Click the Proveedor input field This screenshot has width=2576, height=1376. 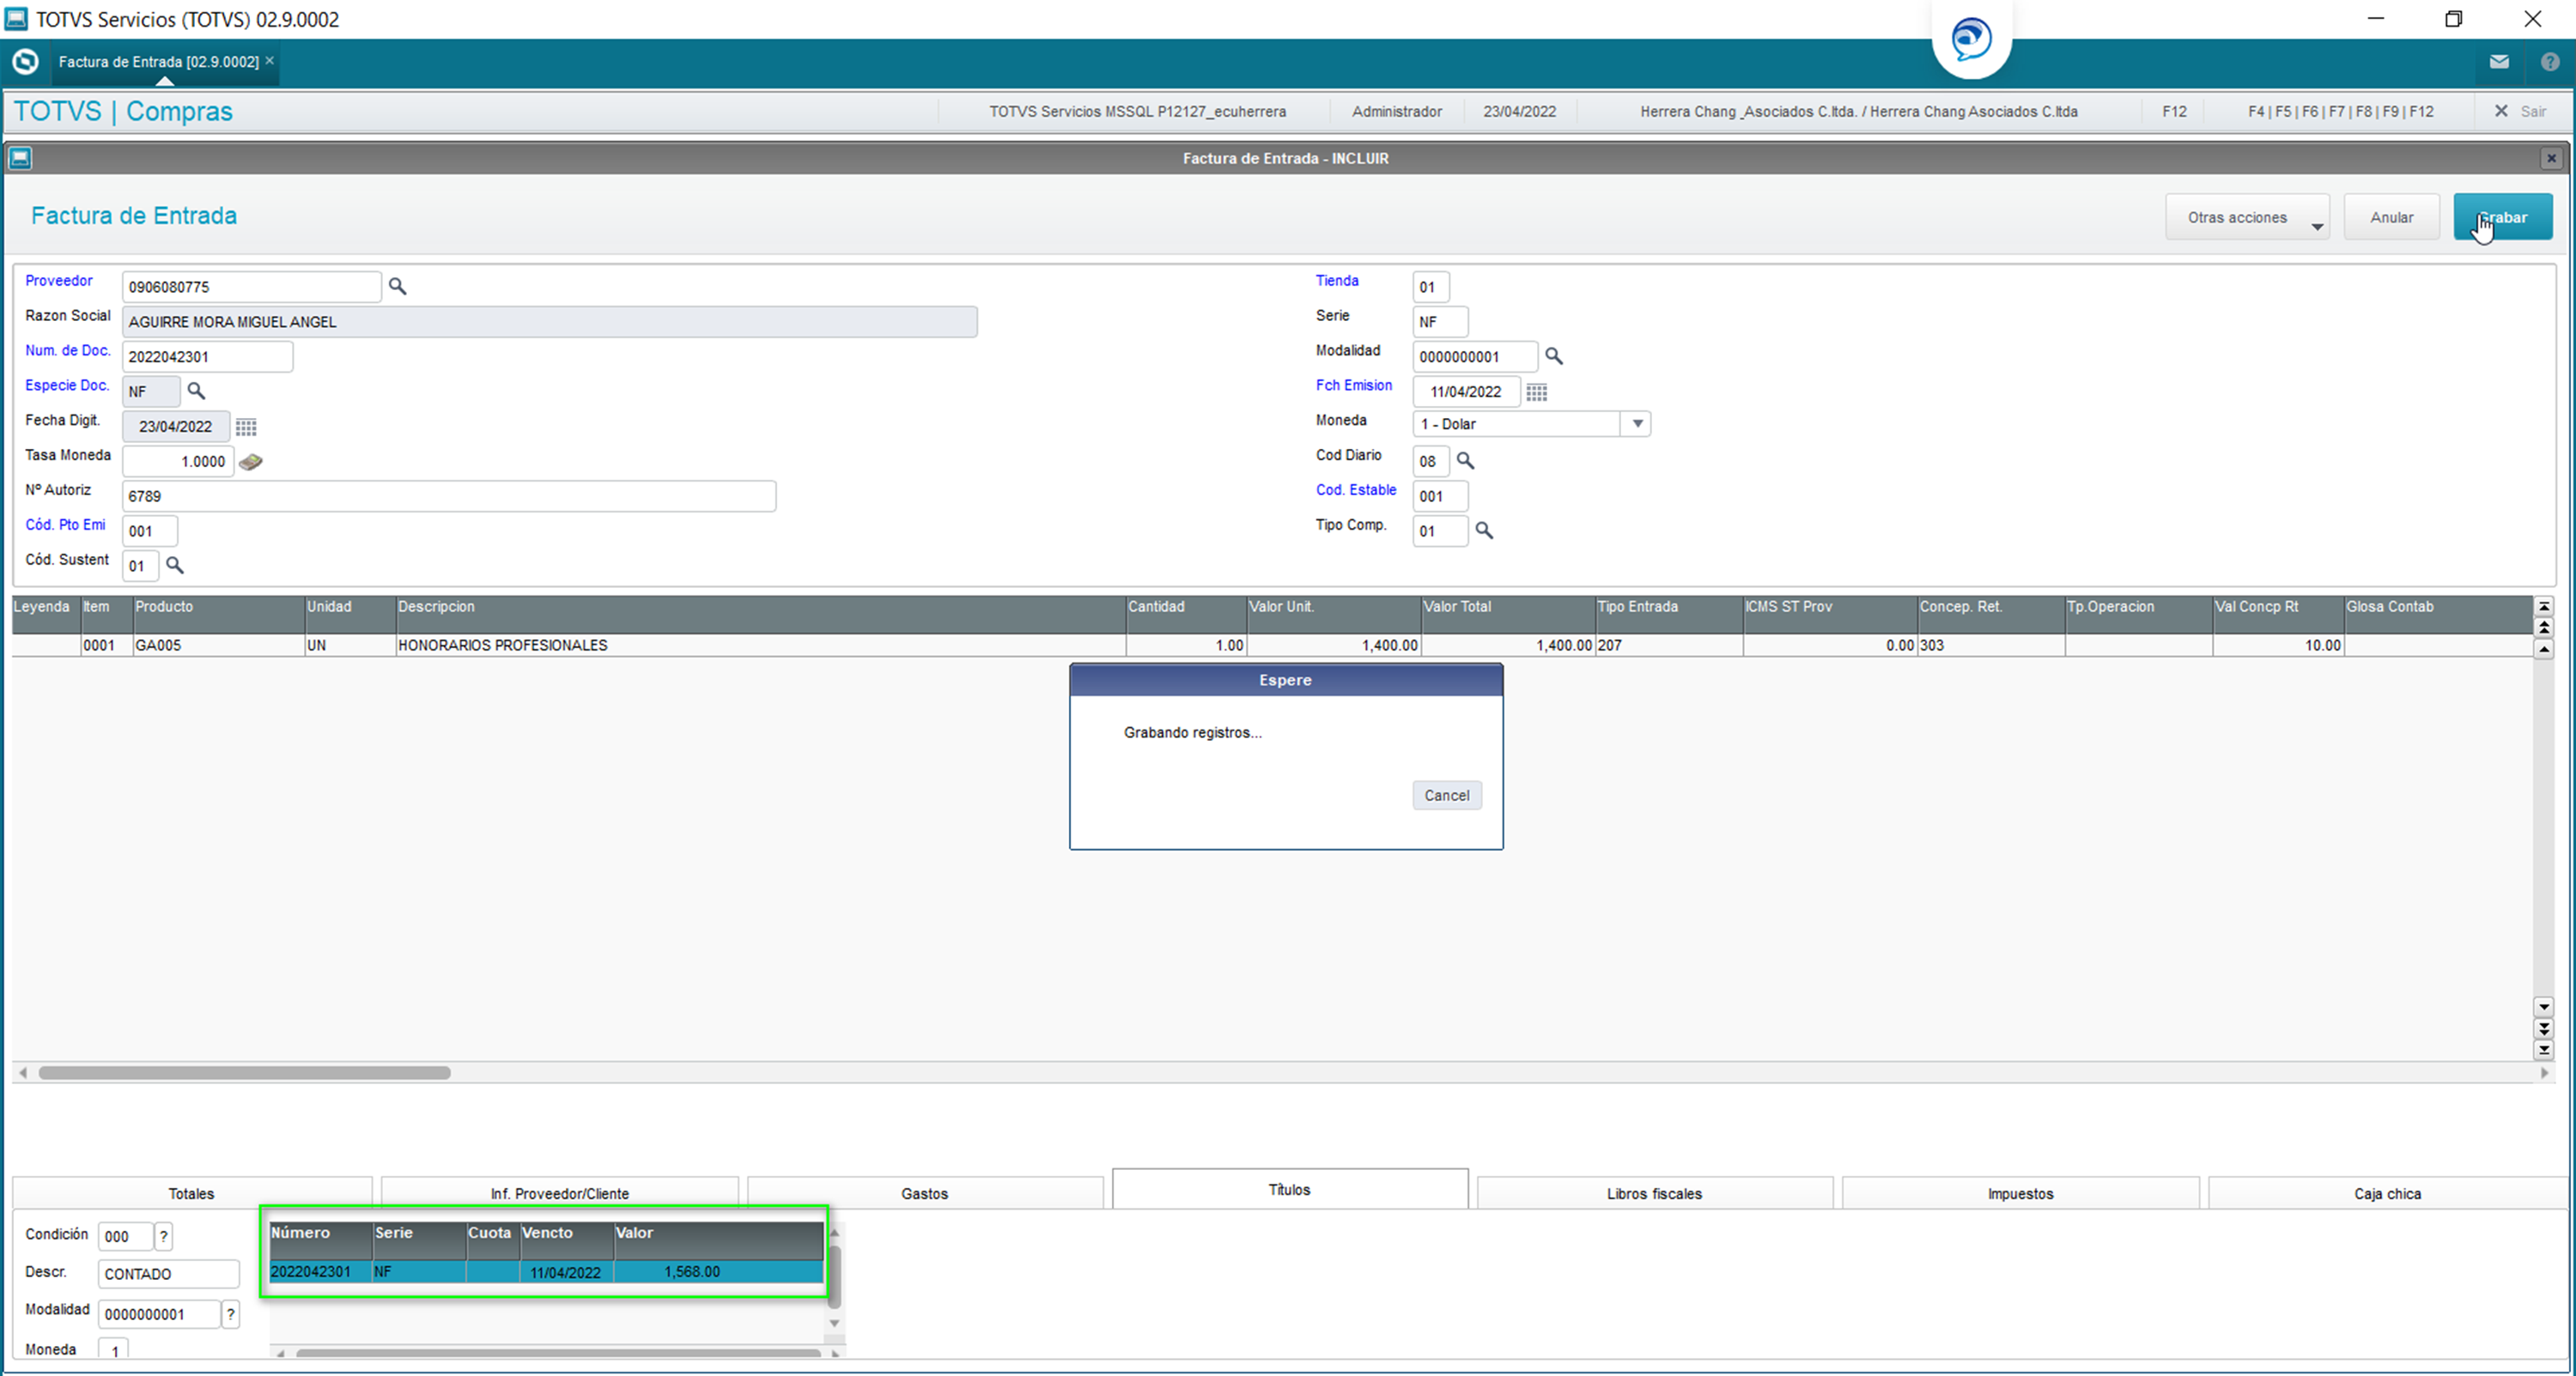[251, 287]
